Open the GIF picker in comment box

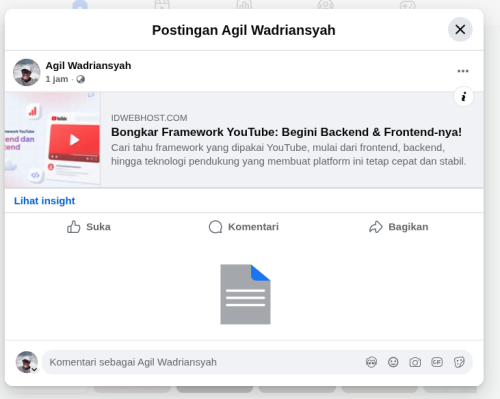click(437, 362)
